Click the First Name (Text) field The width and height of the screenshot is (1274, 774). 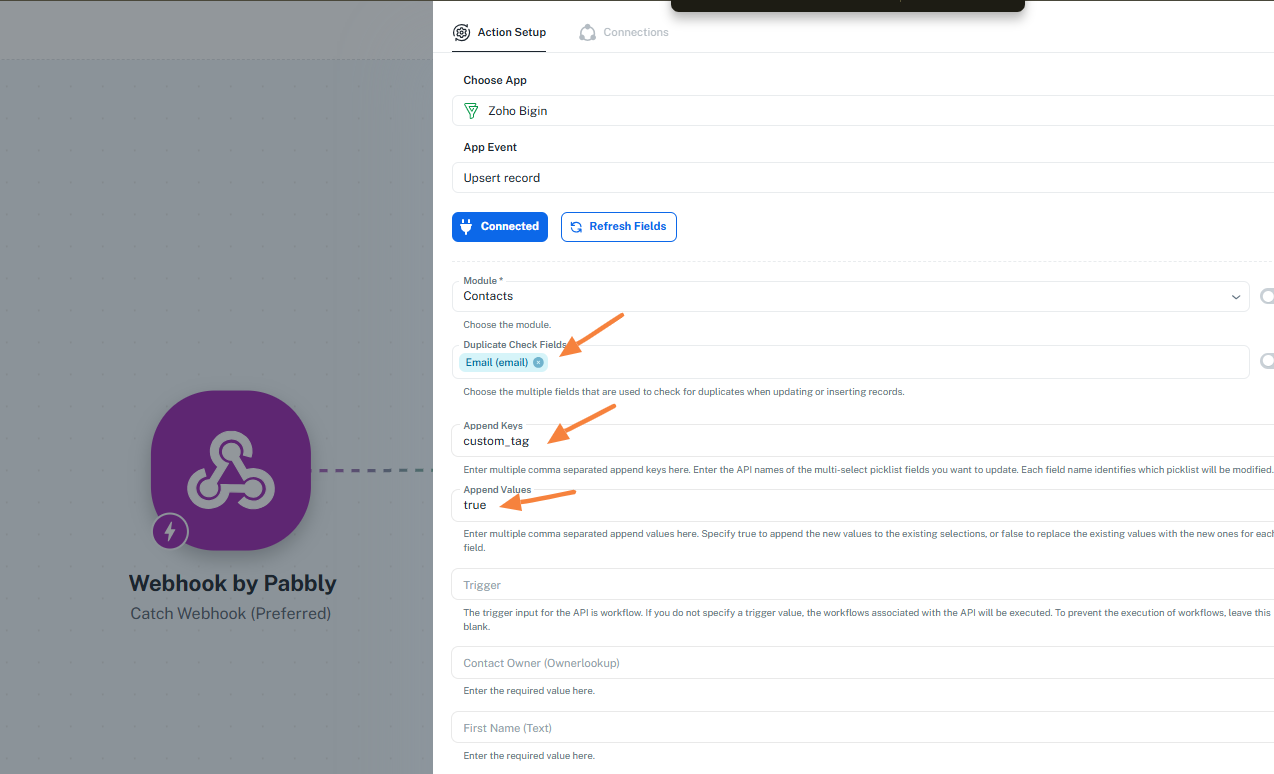(x=860, y=728)
